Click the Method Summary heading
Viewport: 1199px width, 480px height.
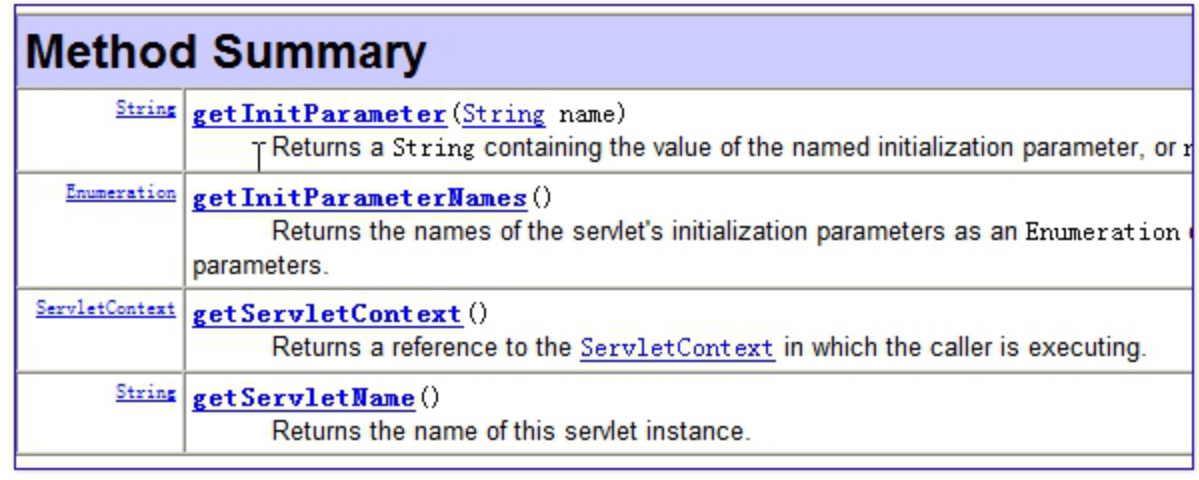pos(226,52)
